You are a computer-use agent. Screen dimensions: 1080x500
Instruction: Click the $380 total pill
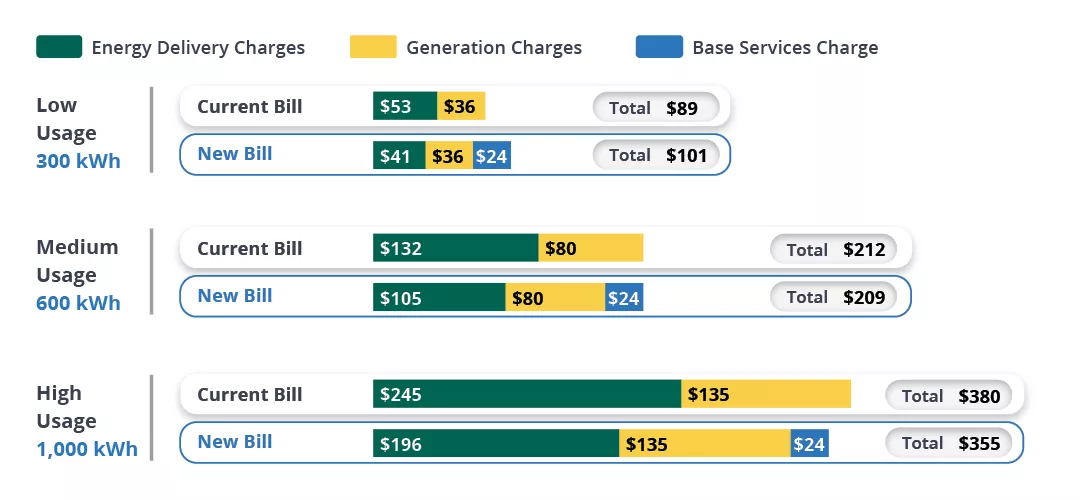click(949, 395)
